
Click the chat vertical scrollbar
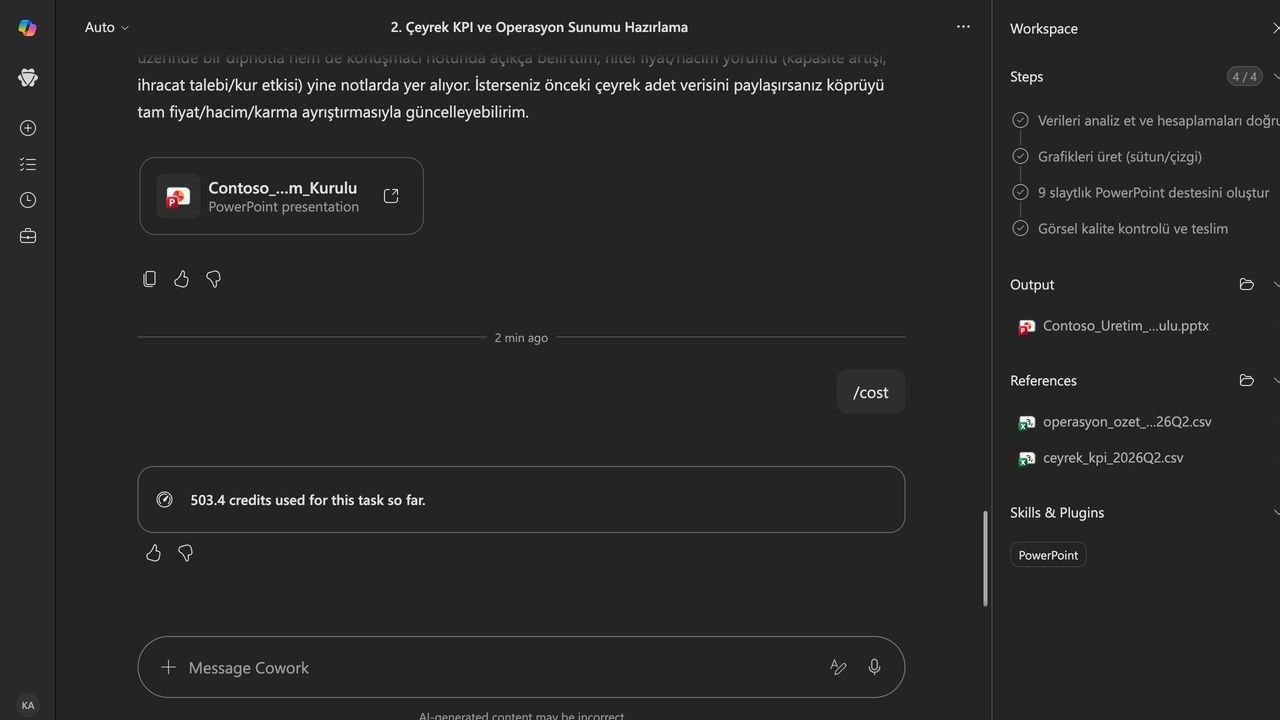pyautogui.click(x=986, y=558)
